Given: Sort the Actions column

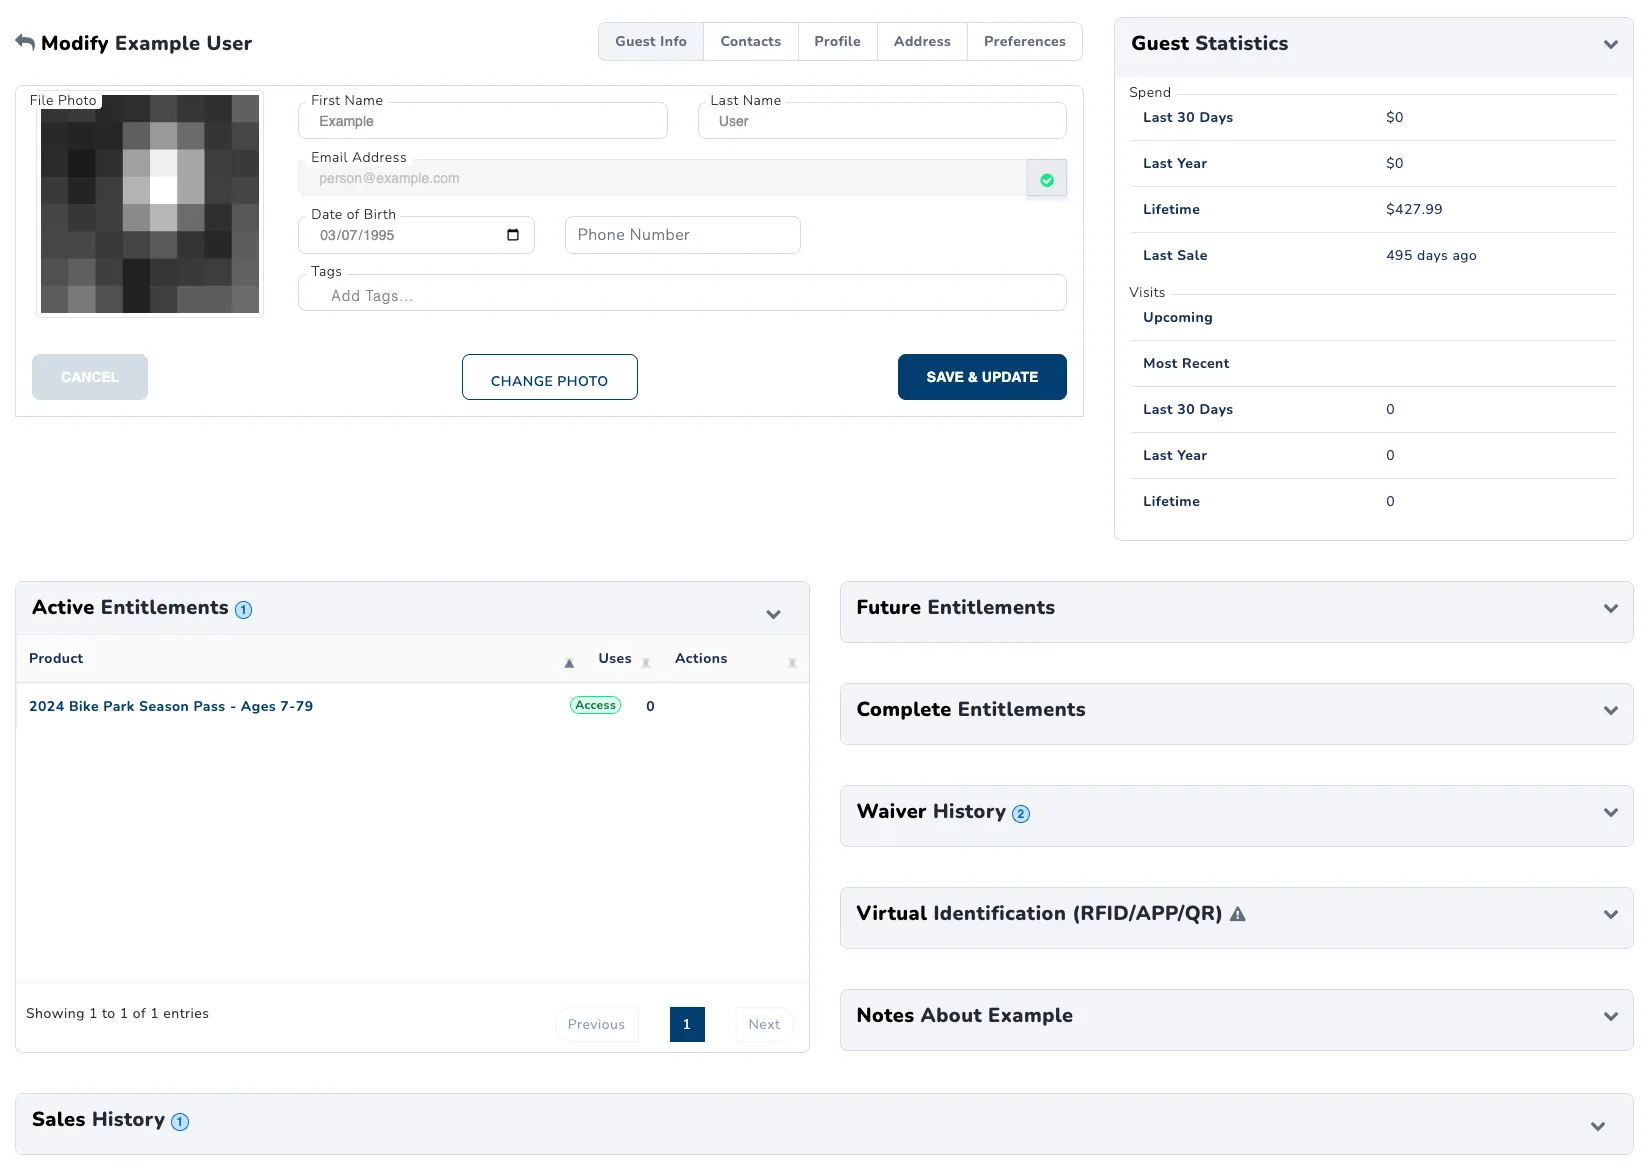Looking at the screenshot, I should [792, 663].
